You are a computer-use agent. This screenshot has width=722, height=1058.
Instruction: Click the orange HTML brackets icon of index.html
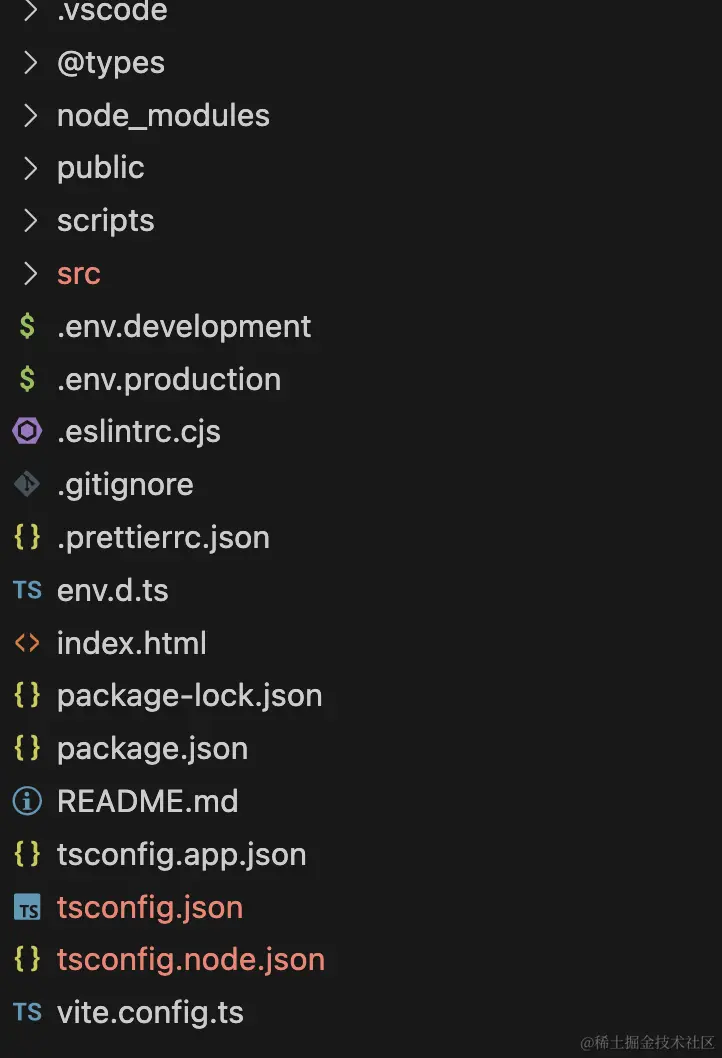[x=27, y=643]
